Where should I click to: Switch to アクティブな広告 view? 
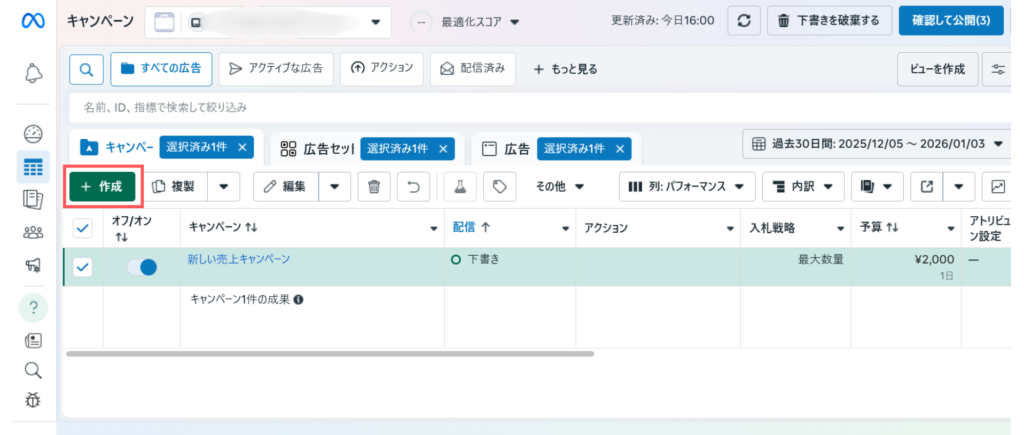(x=276, y=69)
